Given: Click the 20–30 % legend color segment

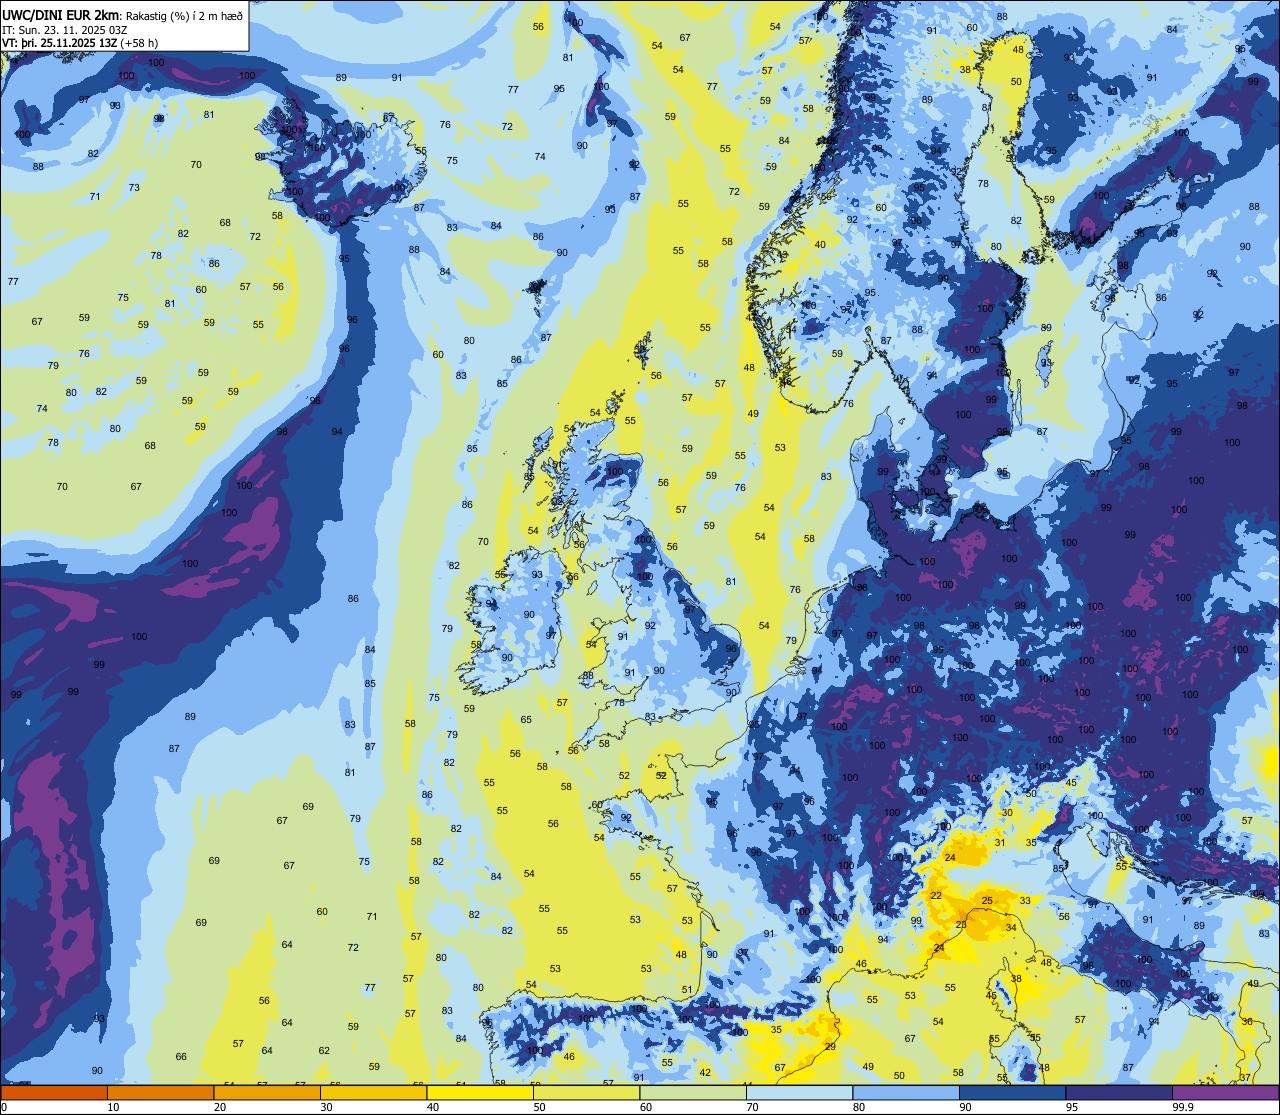Looking at the screenshot, I should pyautogui.click(x=267, y=1092).
